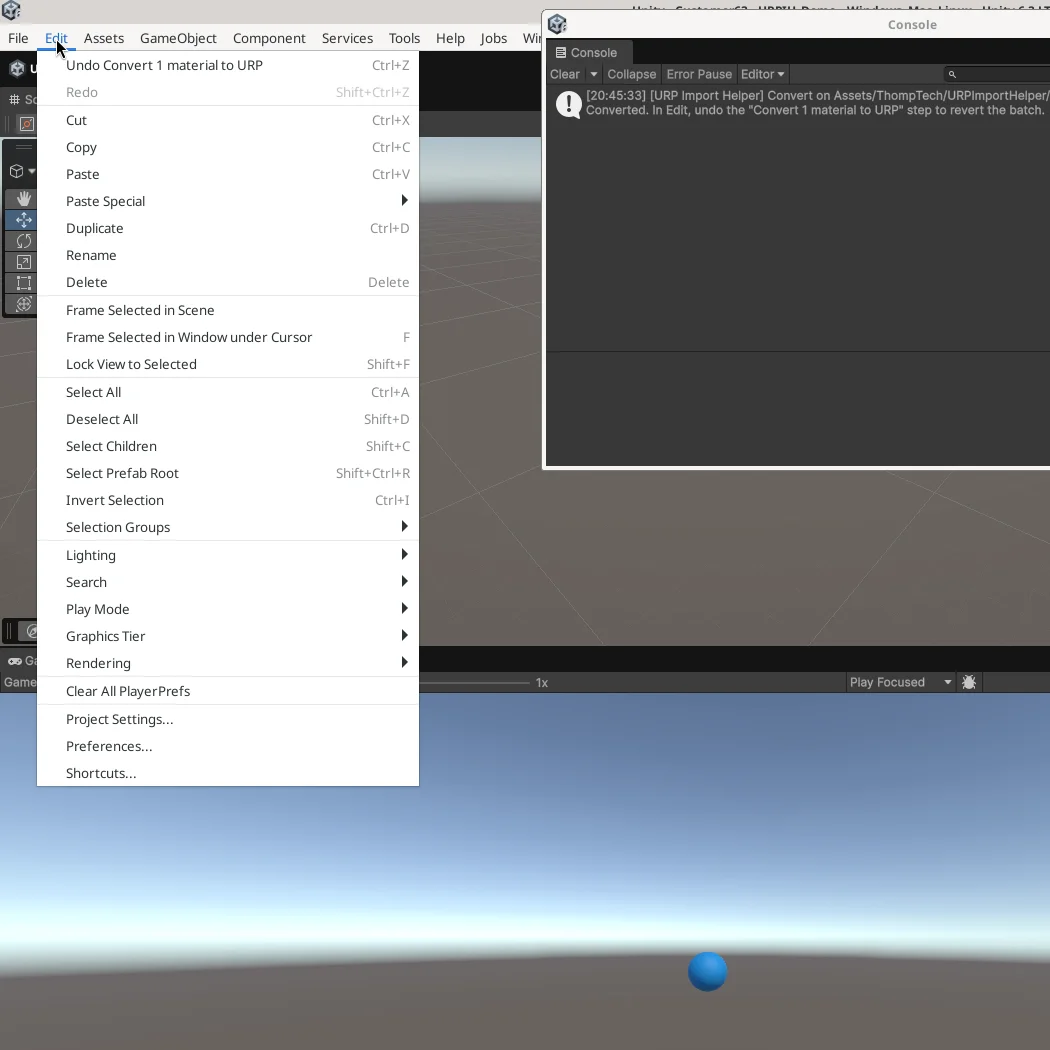Select the Transform tool
Viewport: 1050px width, 1050px height.
[x=23, y=304]
